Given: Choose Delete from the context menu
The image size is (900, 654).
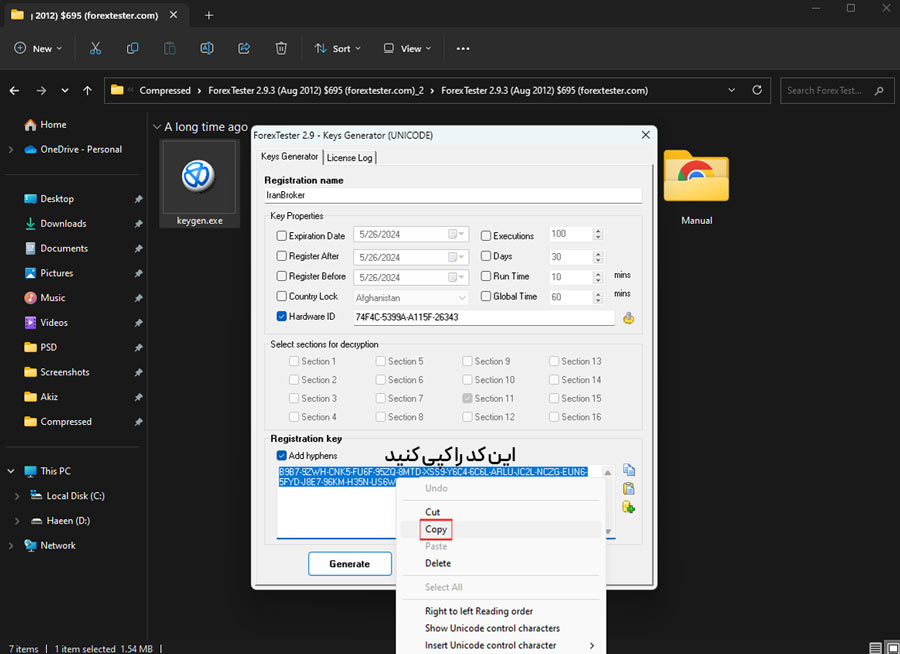Looking at the screenshot, I should point(438,563).
